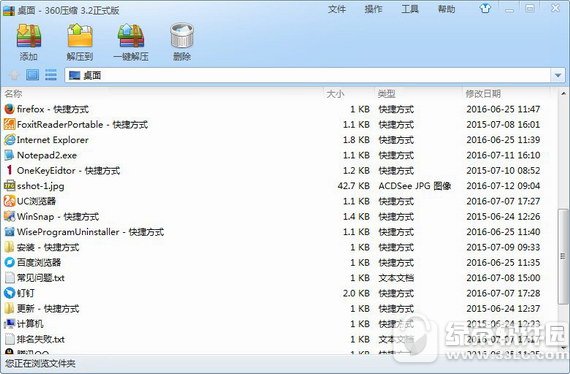
Task: Select the UC浏览器 icon
Action: point(9,201)
